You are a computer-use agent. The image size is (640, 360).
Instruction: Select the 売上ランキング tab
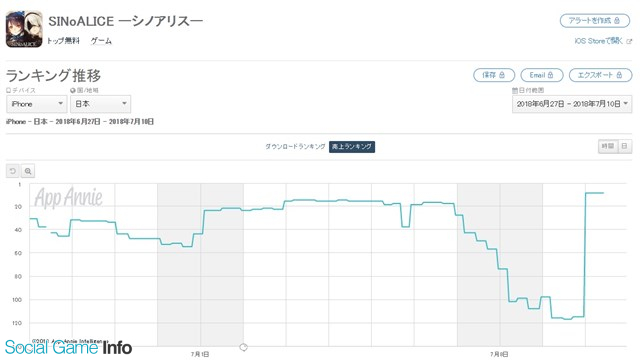352,147
